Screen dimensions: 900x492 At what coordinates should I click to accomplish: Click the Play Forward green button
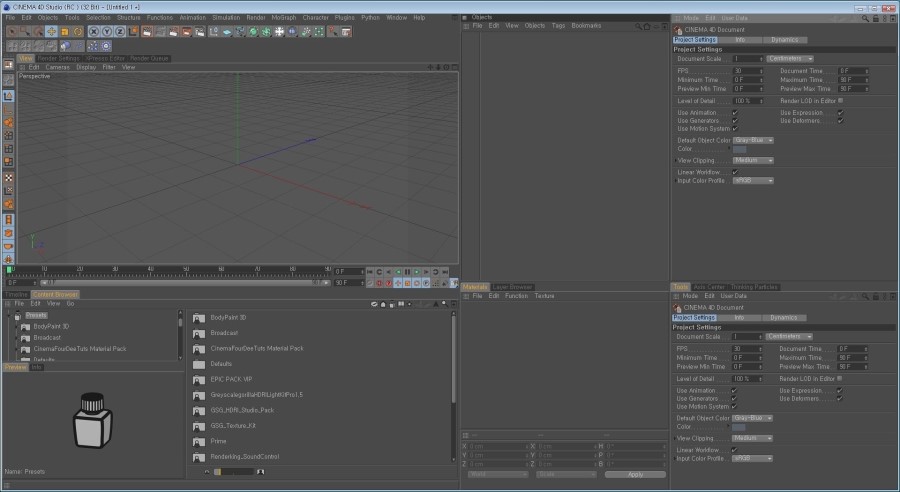[x=417, y=272]
